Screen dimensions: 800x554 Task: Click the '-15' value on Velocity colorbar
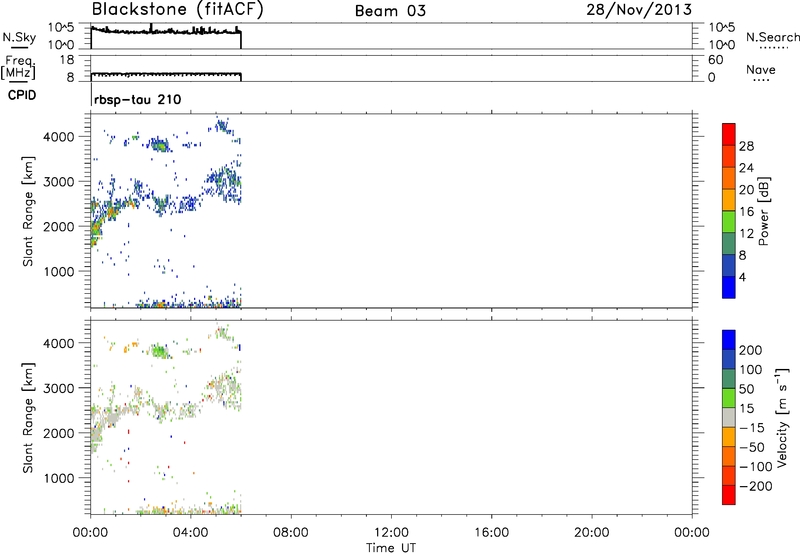(x=752, y=428)
